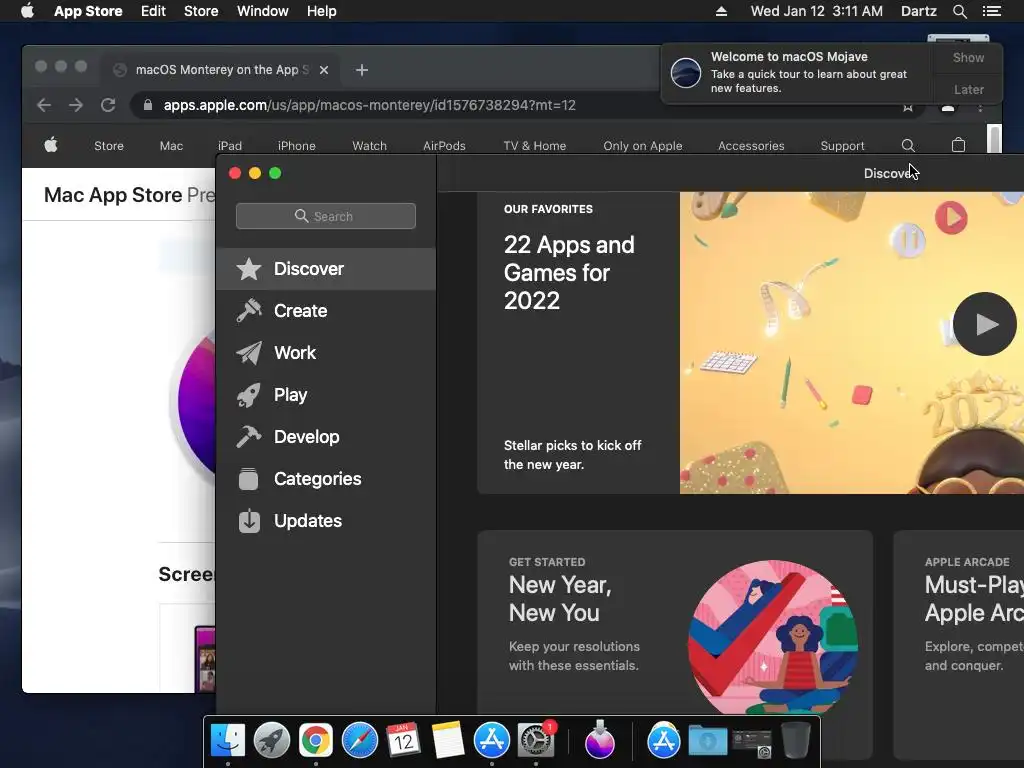Open the Window menu

pos(263,11)
